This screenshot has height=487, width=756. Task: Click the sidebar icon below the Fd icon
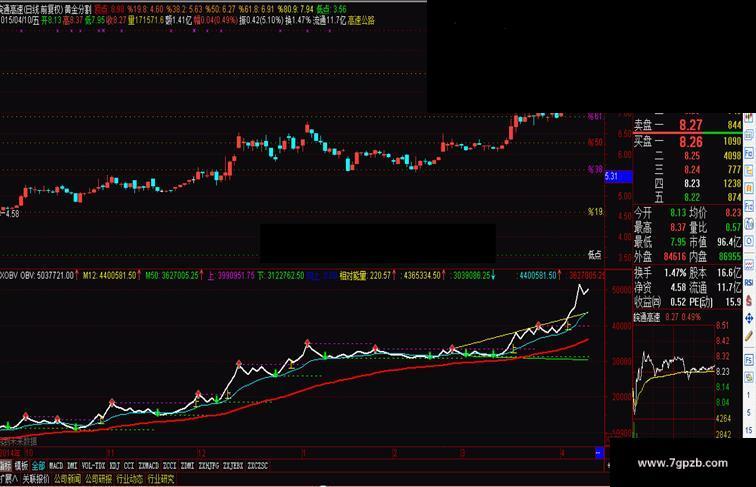click(x=749, y=170)
